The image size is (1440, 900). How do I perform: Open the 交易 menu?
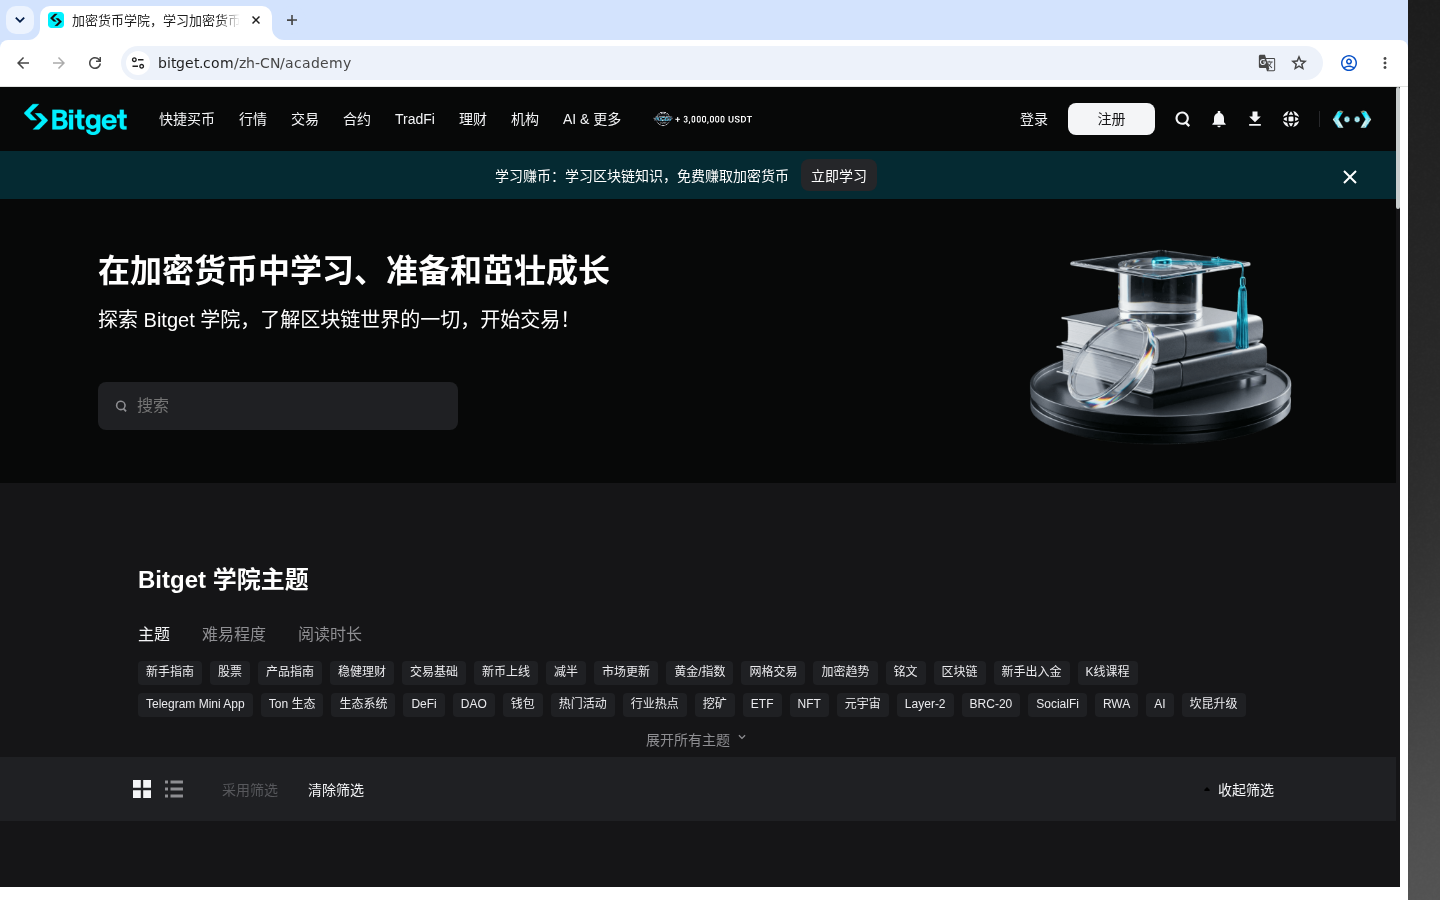(305, 119)
